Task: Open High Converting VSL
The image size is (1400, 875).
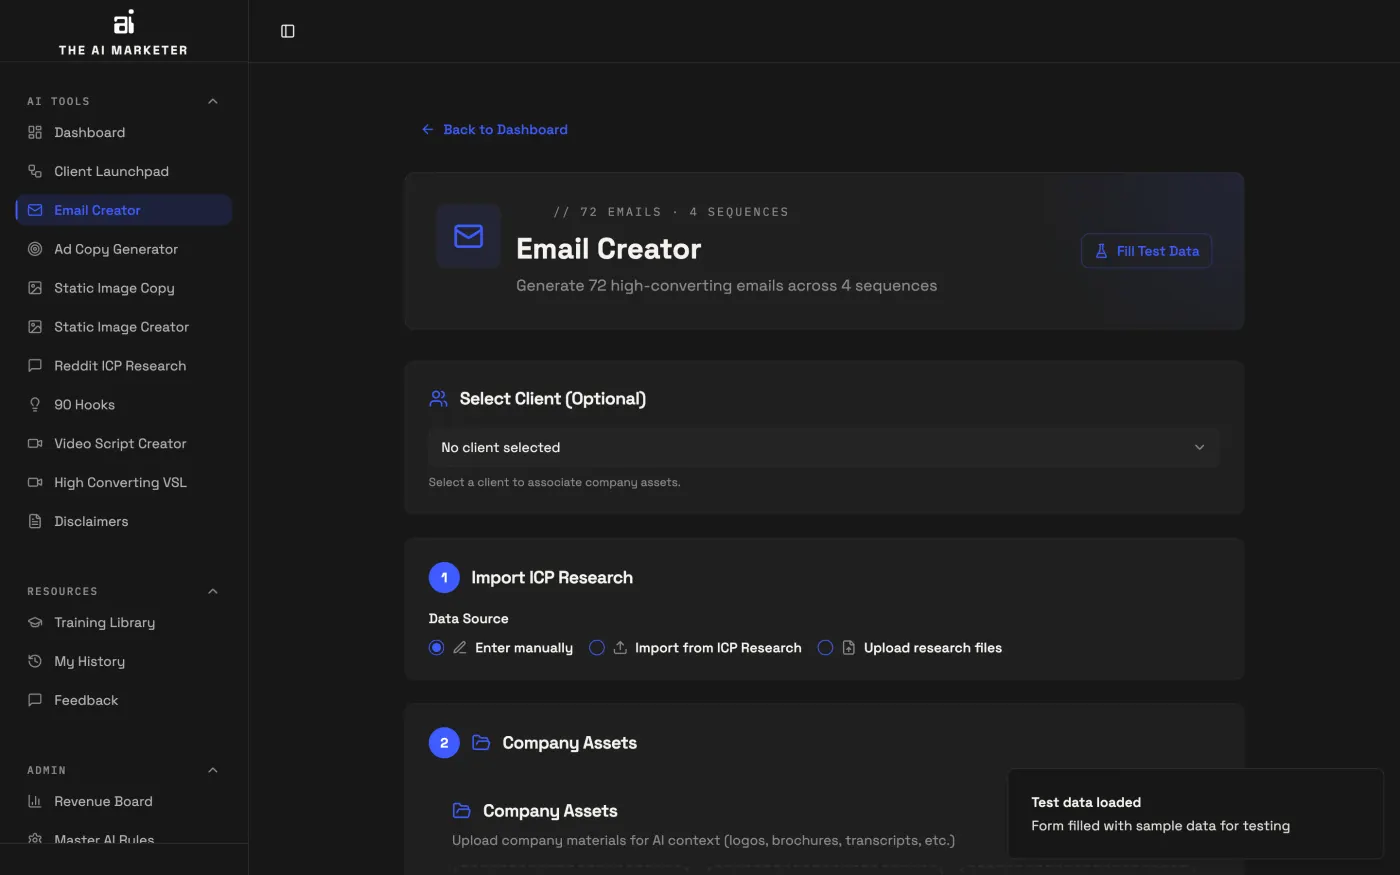Action: click(x=124, y=483)
